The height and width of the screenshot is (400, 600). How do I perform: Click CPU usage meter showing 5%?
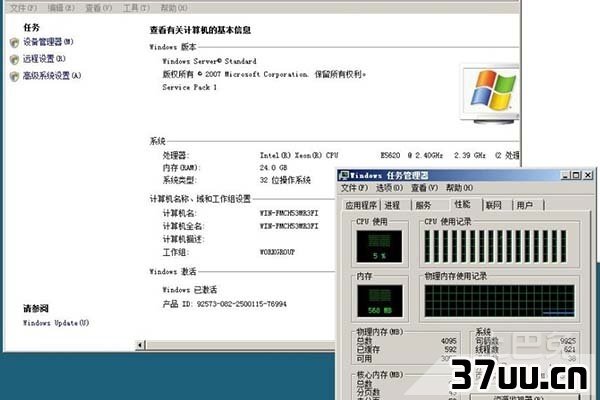tap(379, 247)
